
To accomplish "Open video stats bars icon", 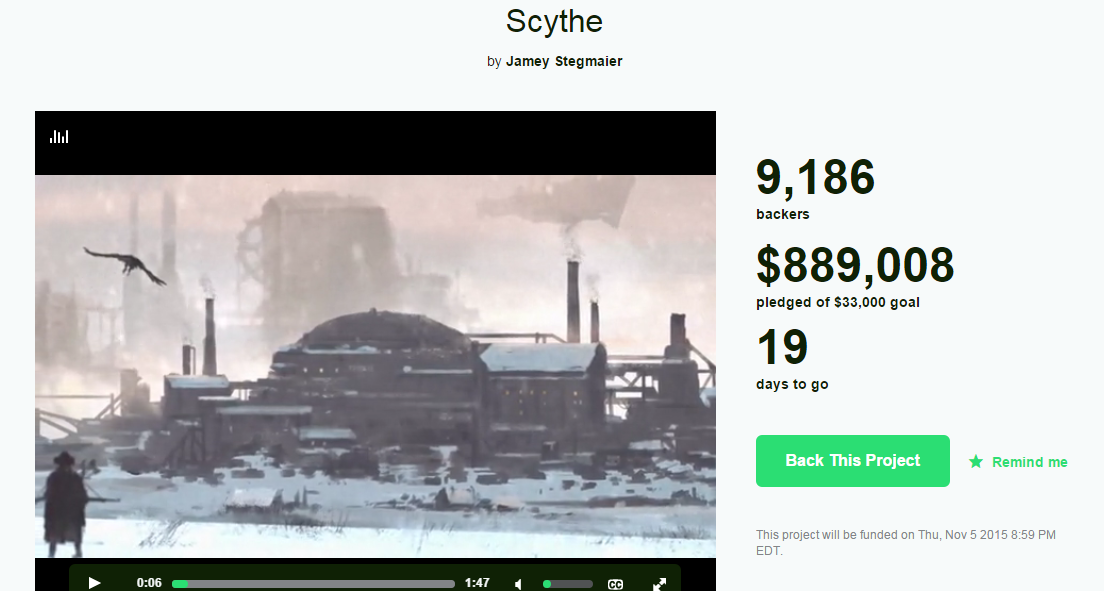I will click(59, 136).
